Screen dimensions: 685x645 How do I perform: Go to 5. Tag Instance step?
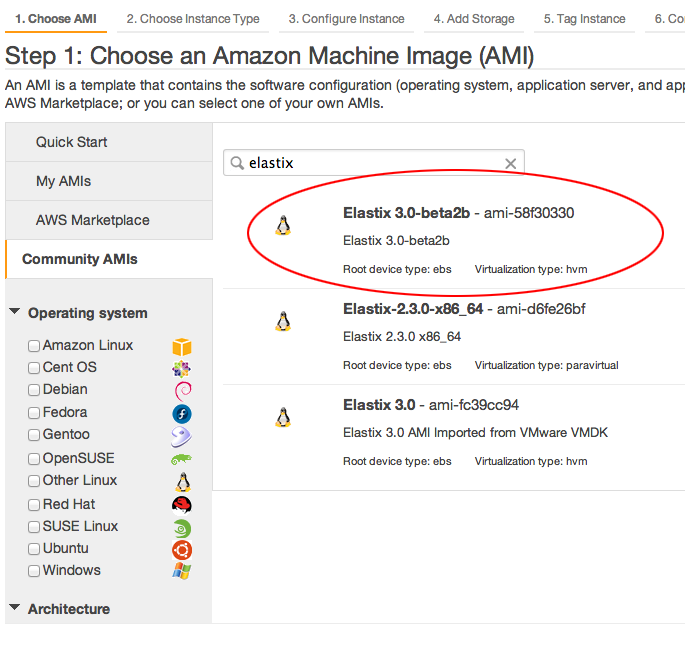[585, 19]
